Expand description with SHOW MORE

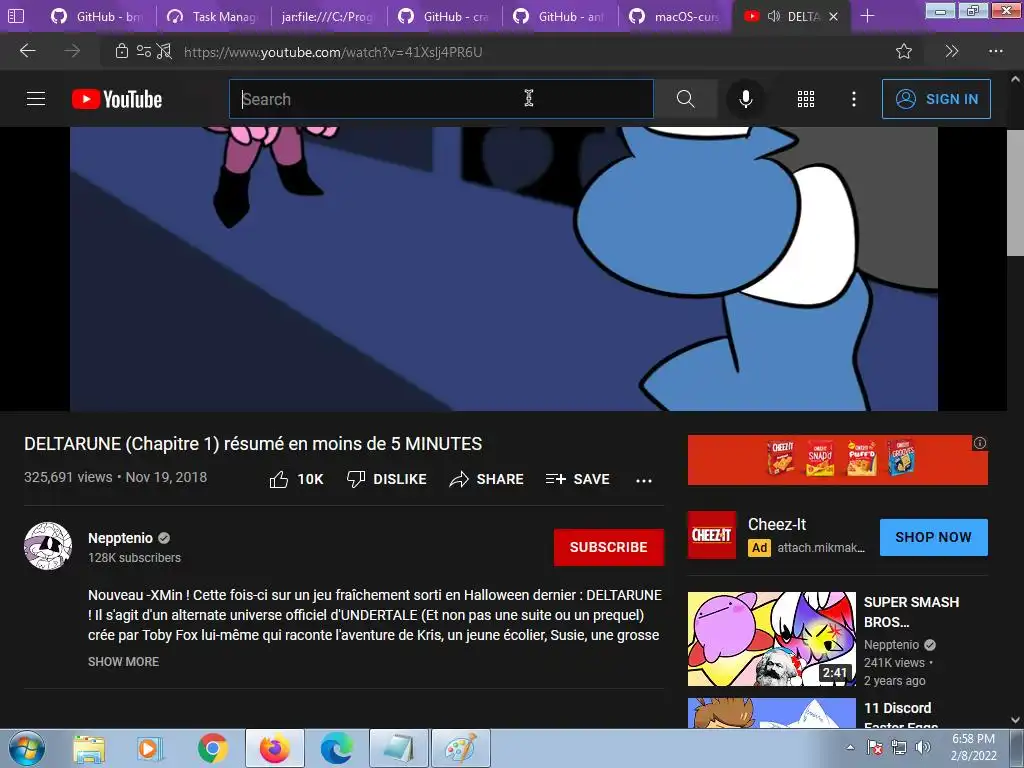pos(123,662)
